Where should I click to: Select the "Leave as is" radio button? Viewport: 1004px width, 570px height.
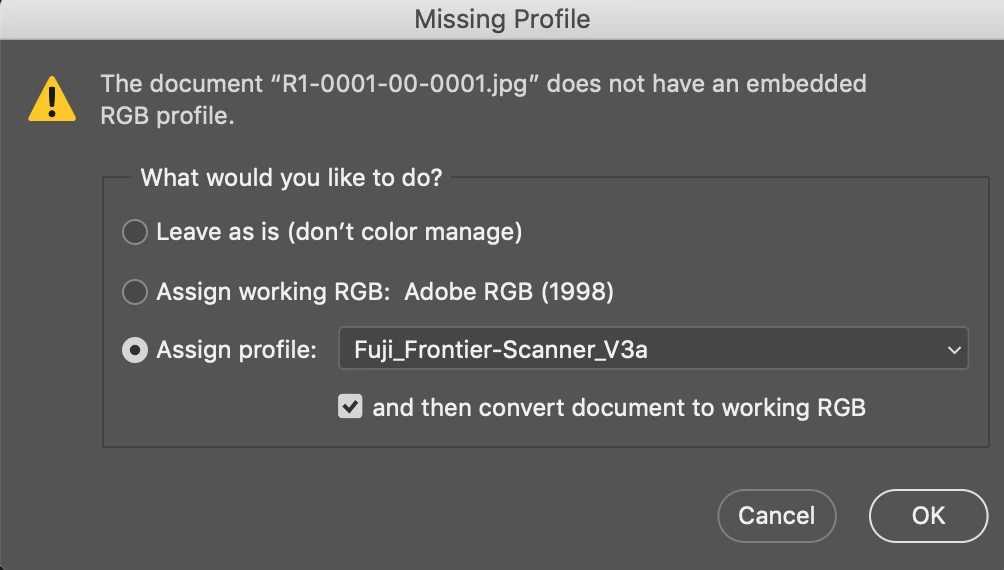(134, 233)
